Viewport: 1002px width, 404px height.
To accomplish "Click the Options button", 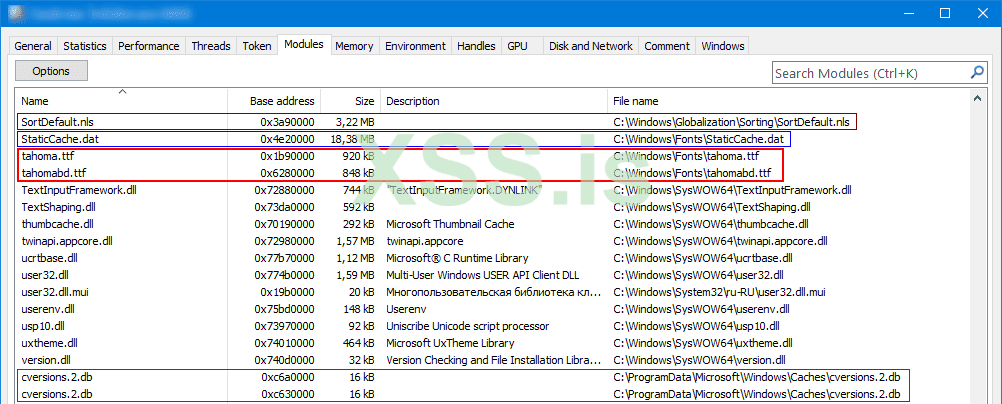I will click(51, 71).
